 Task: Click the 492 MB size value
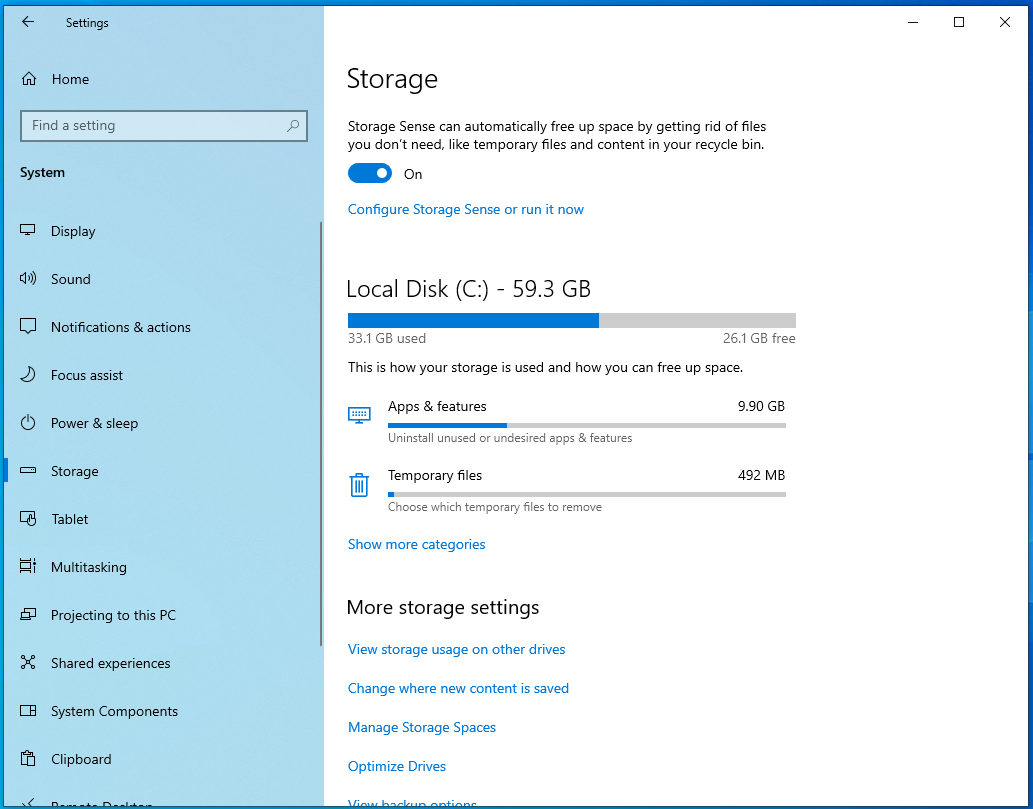[x=761, y=475]
